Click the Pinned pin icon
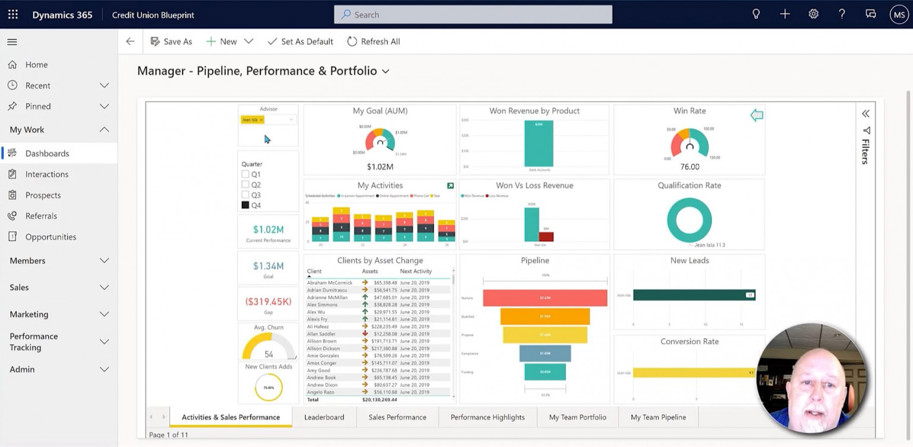This screenshot has height=447, width=913. (12, 107)
